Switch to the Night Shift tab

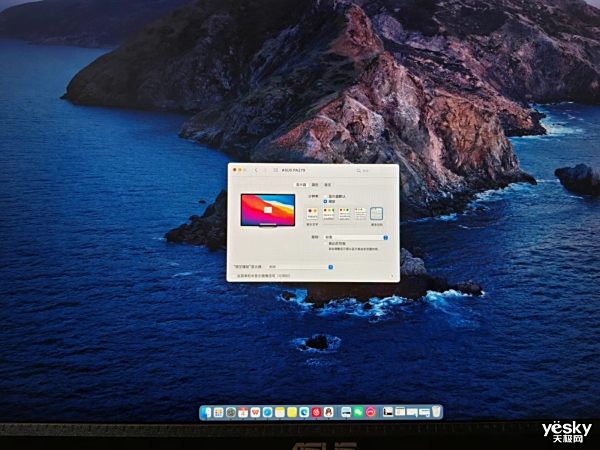point(328,185)
